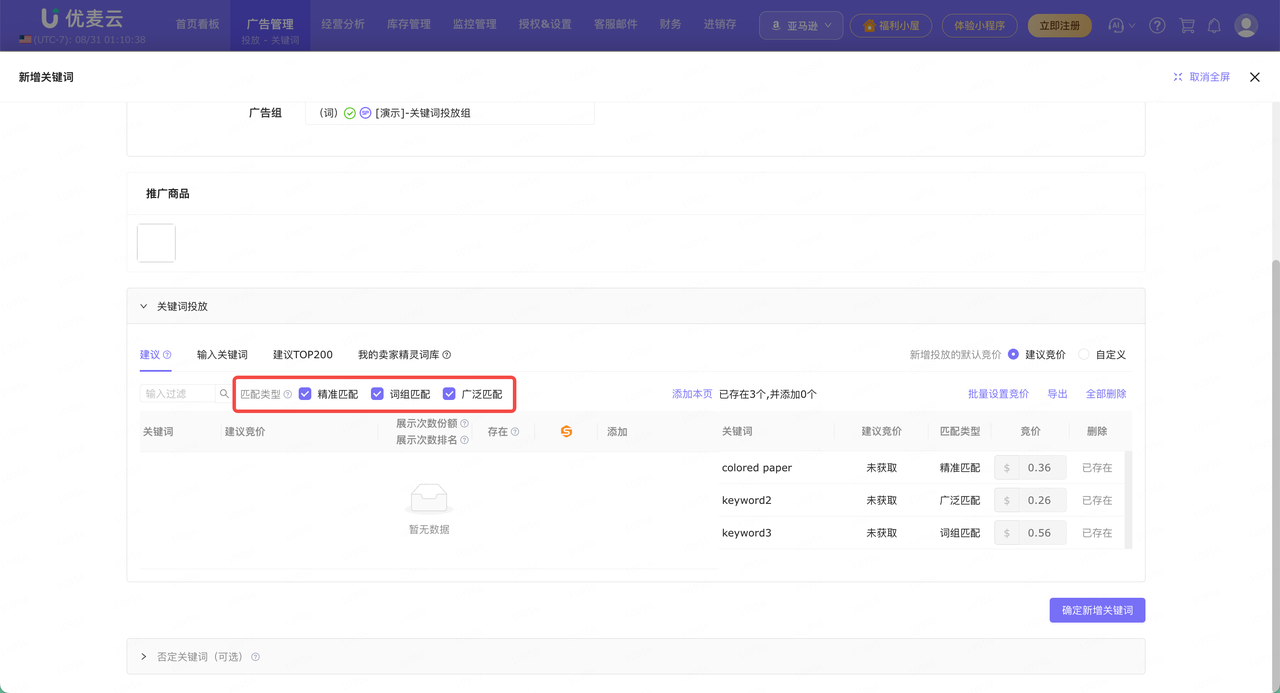The width and height of the screenshot is (1280, 693).
Task: Click help icon beside 存在 column
Action: [515, 432]
